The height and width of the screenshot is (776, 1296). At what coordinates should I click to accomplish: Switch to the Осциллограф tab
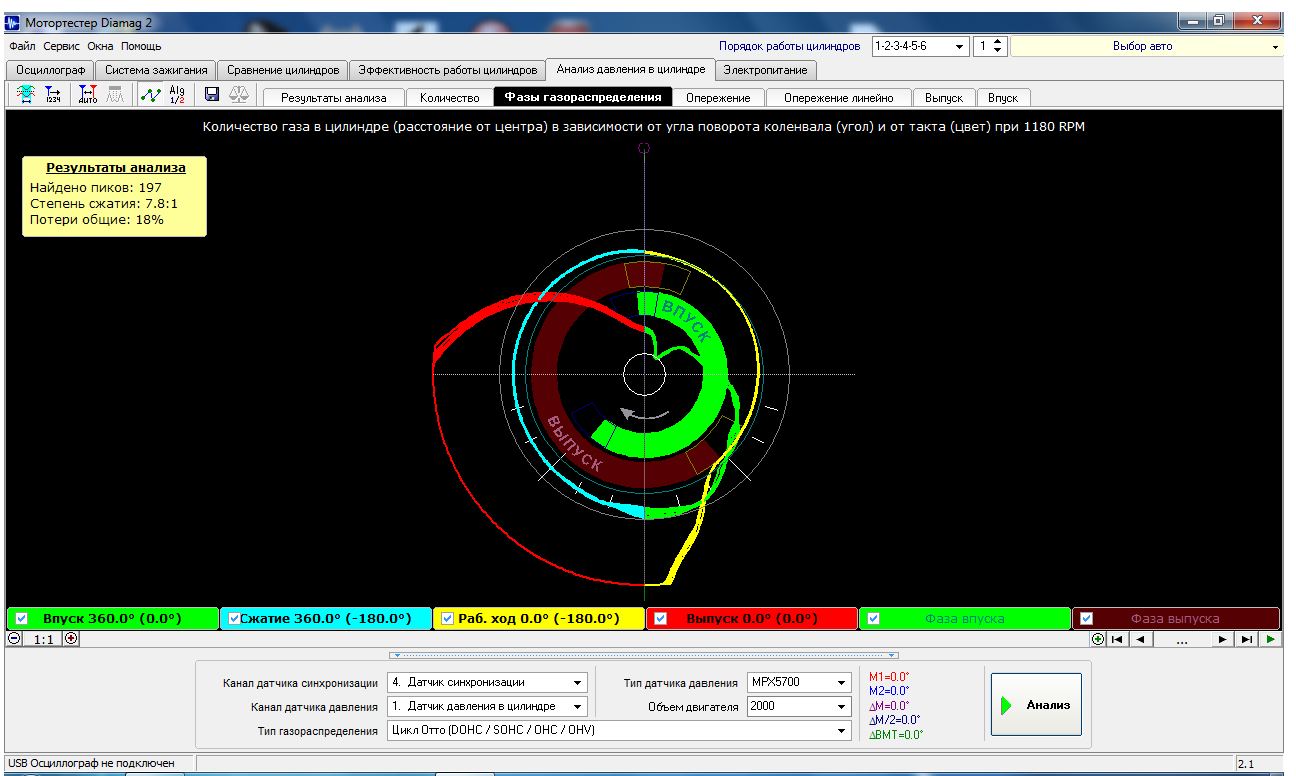point(49,70)
